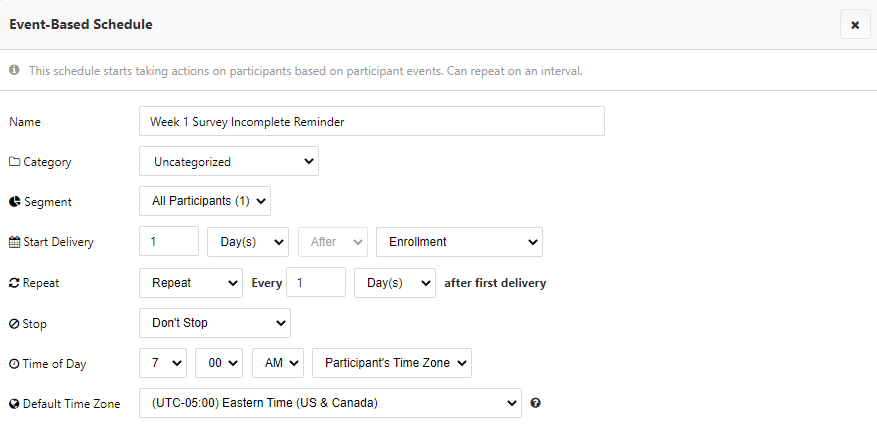Image resolution: width=877 pixels, height=427 pixels.
Task: Click the globe icon next to Default Time Zone
Action: point(14,404)
